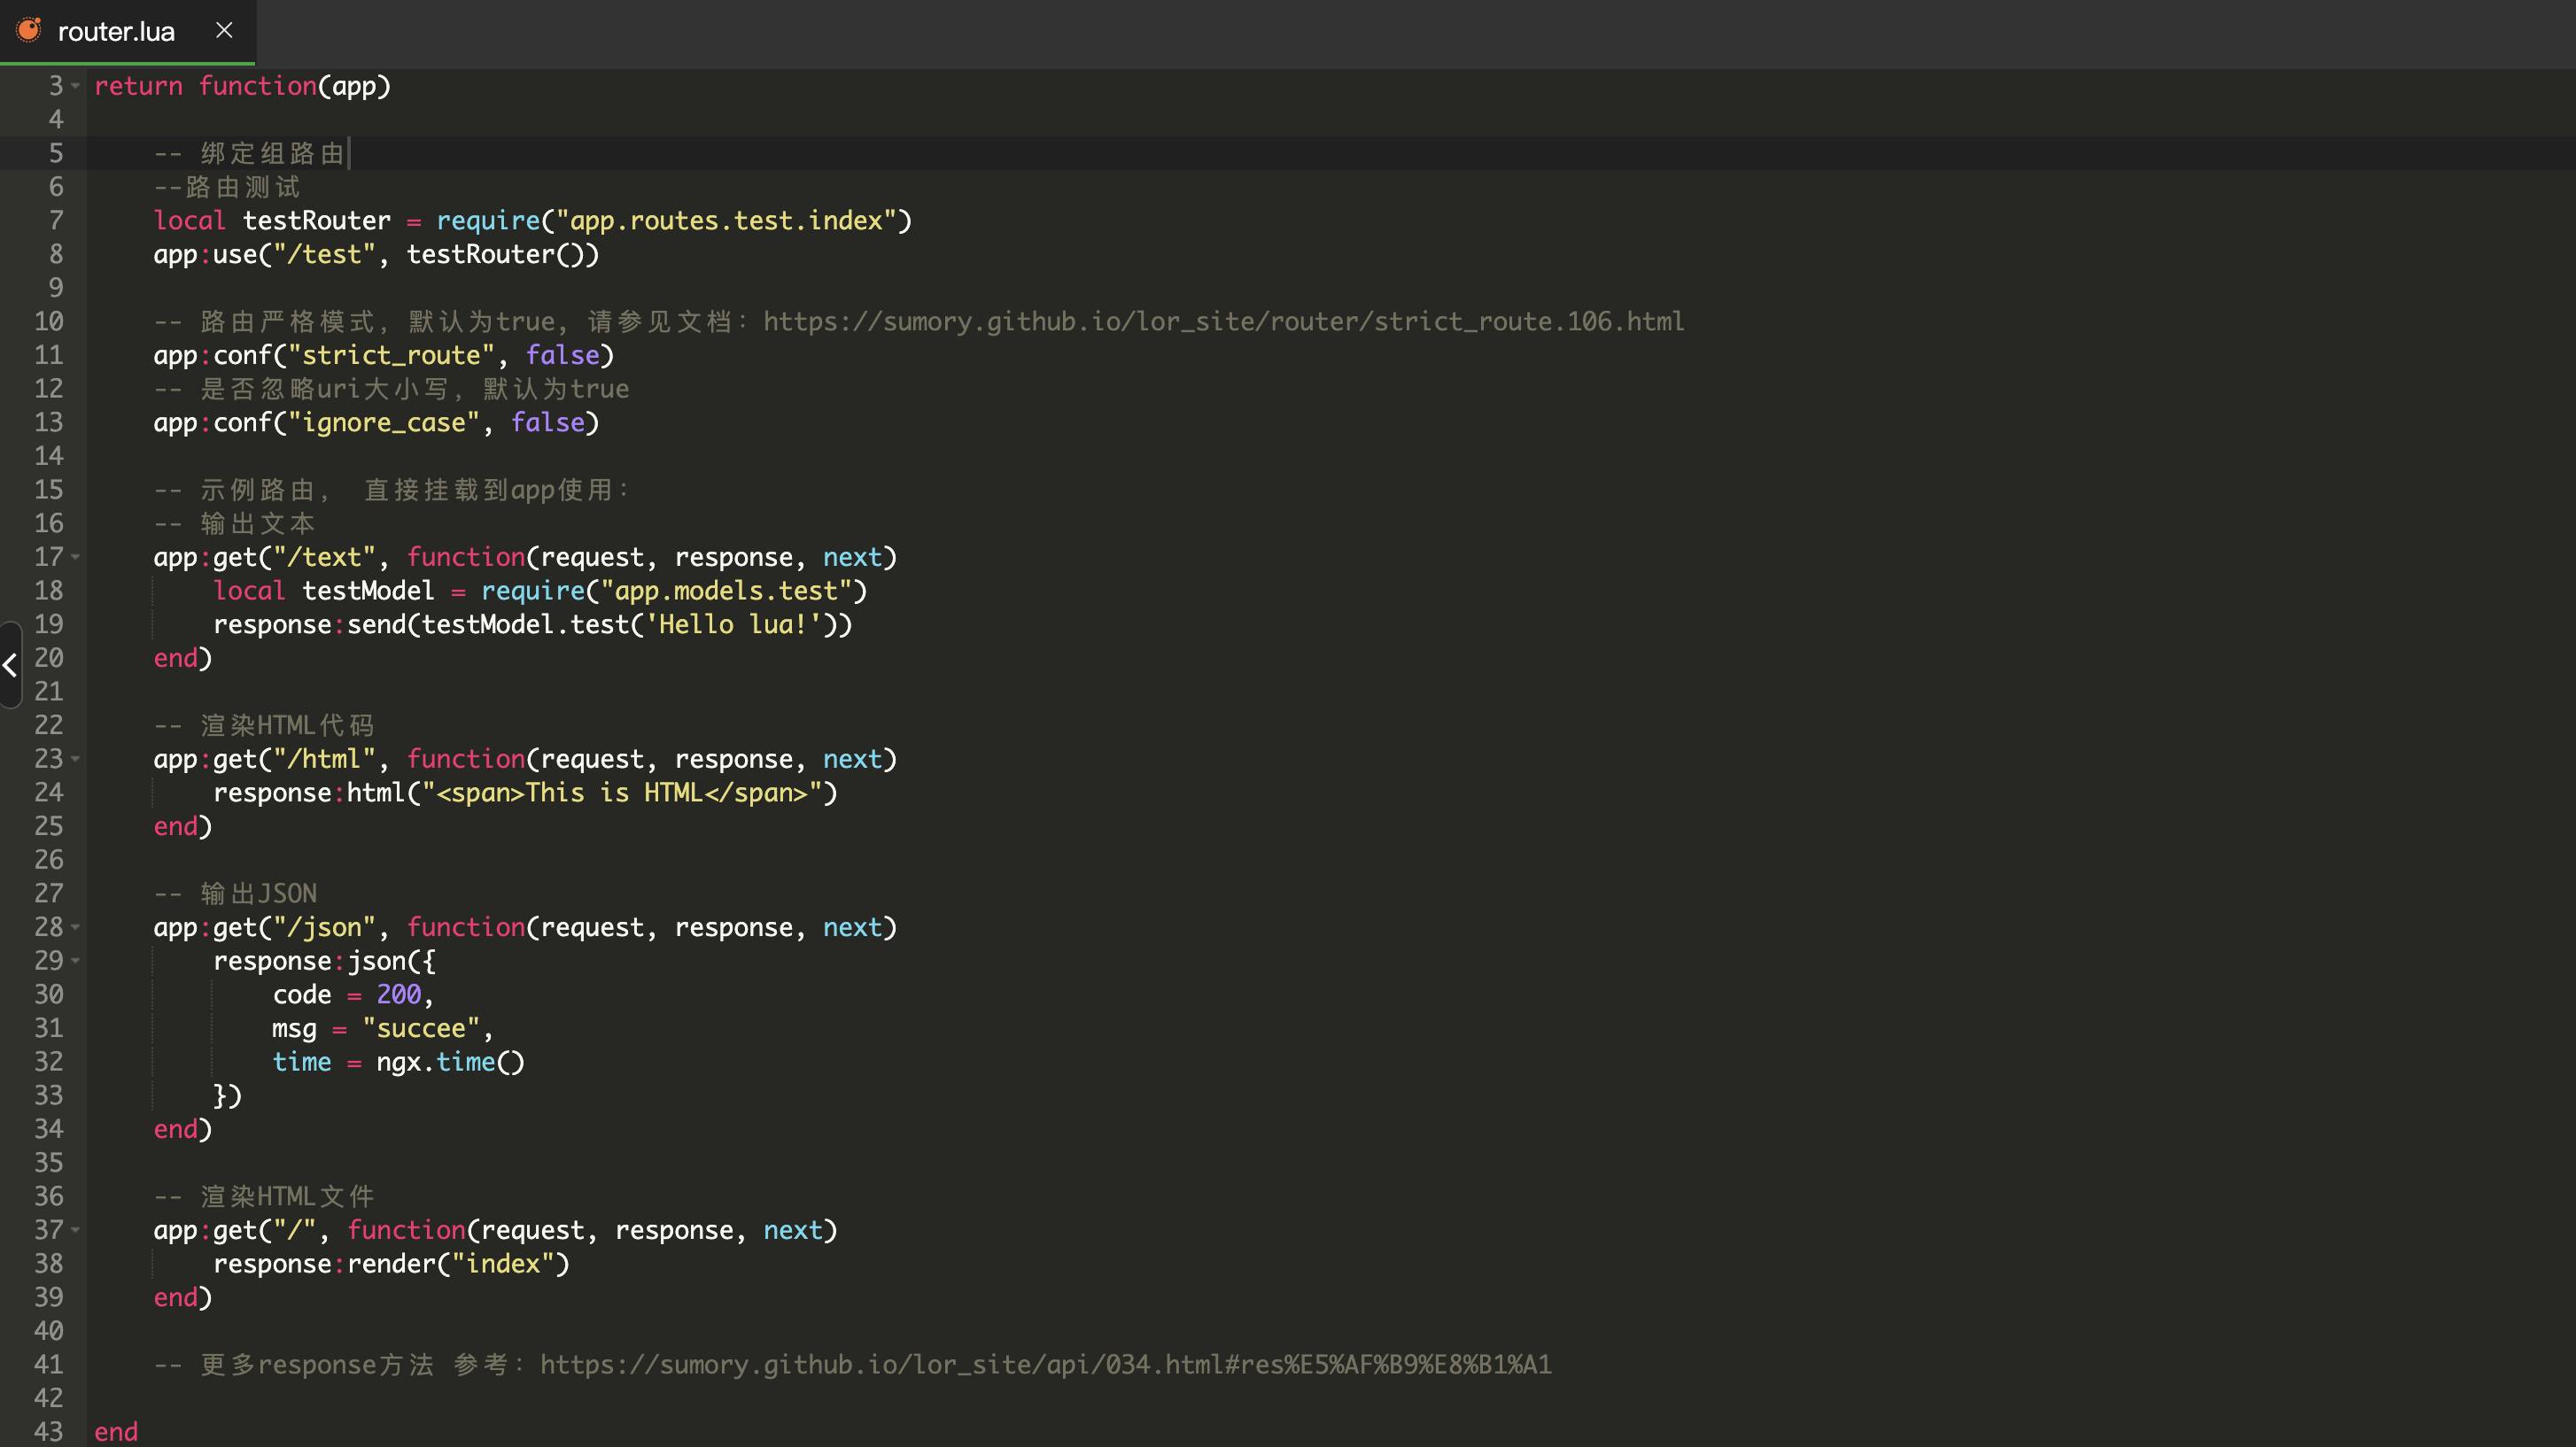Click the end) on line 34
Viewport: 2576px width, 1447px height.
click(182, 1129)
